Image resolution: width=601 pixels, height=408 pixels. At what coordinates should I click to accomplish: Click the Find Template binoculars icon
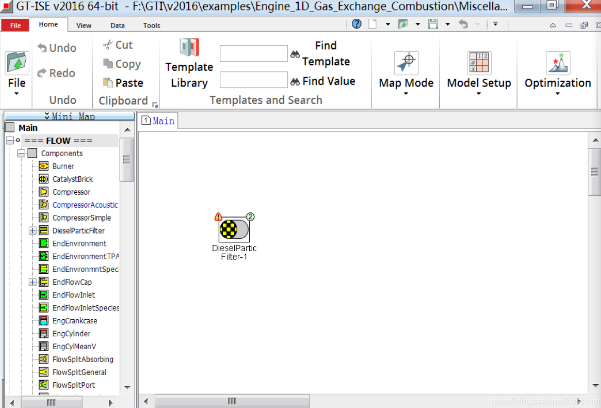click(x=296, y=54)
